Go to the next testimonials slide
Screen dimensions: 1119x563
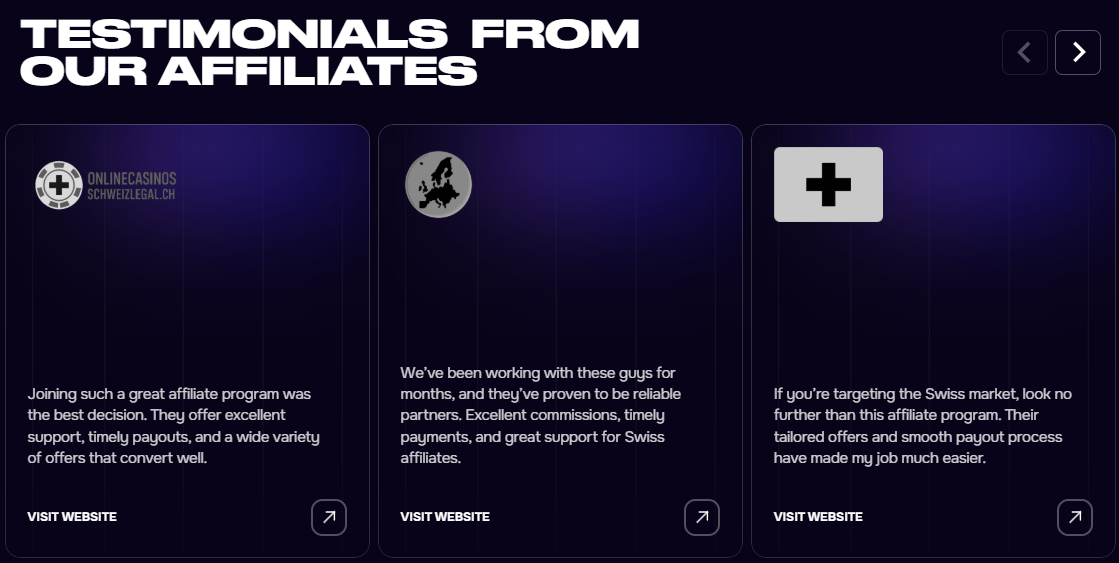point(1078,52)
